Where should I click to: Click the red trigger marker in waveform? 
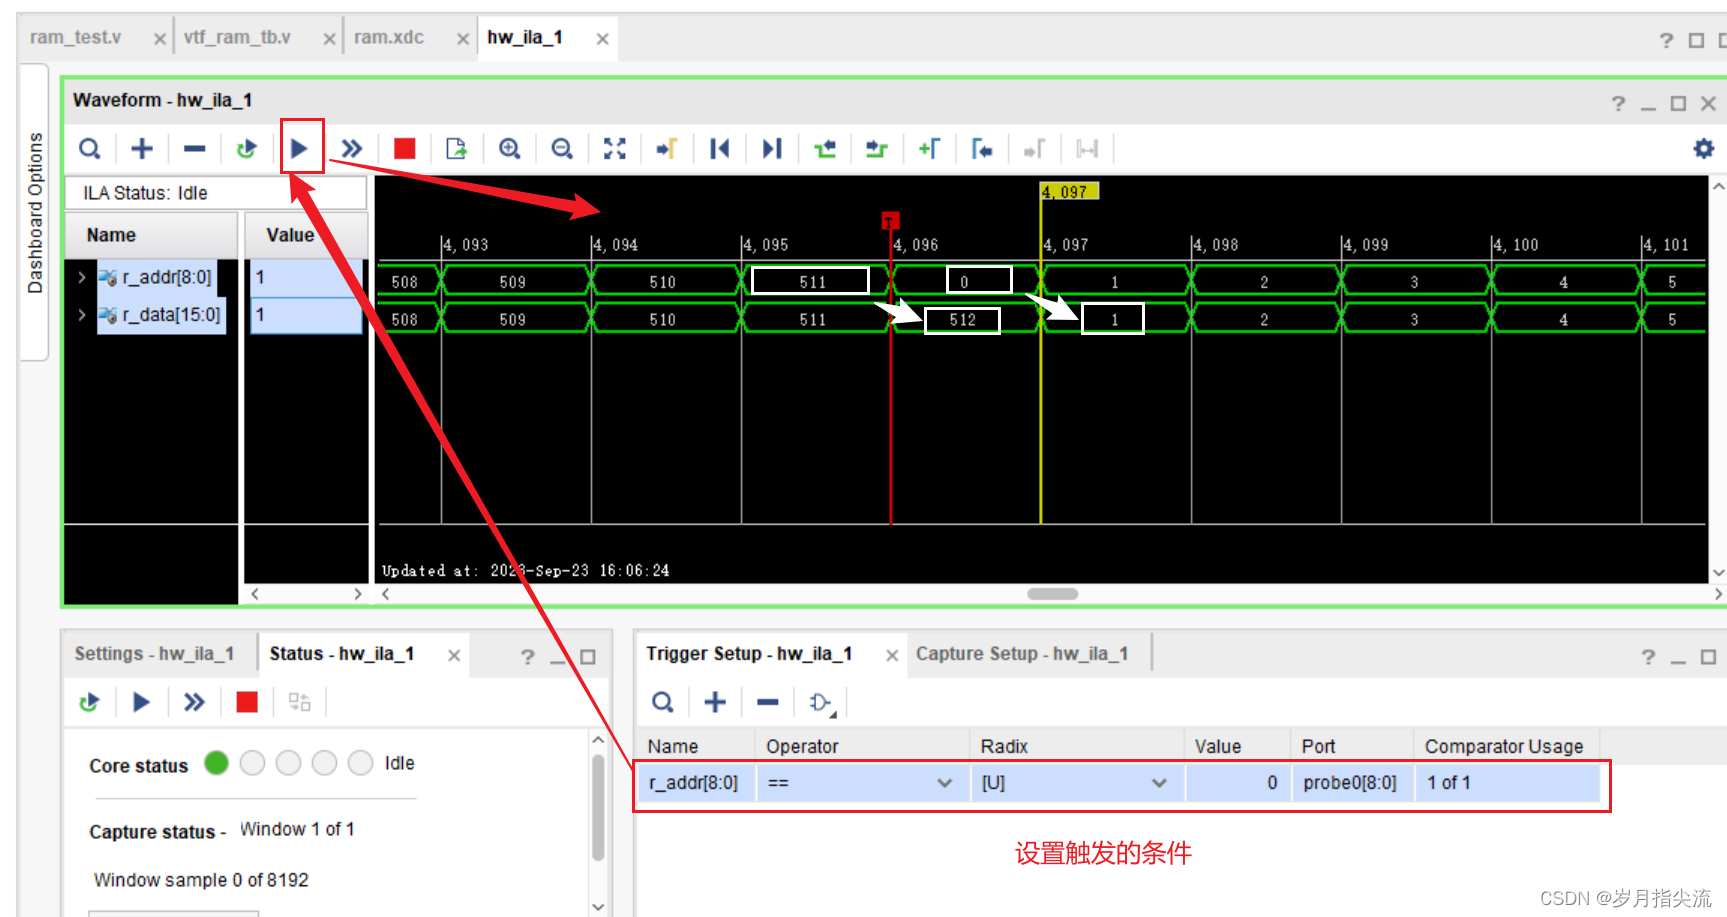point(890,220)
